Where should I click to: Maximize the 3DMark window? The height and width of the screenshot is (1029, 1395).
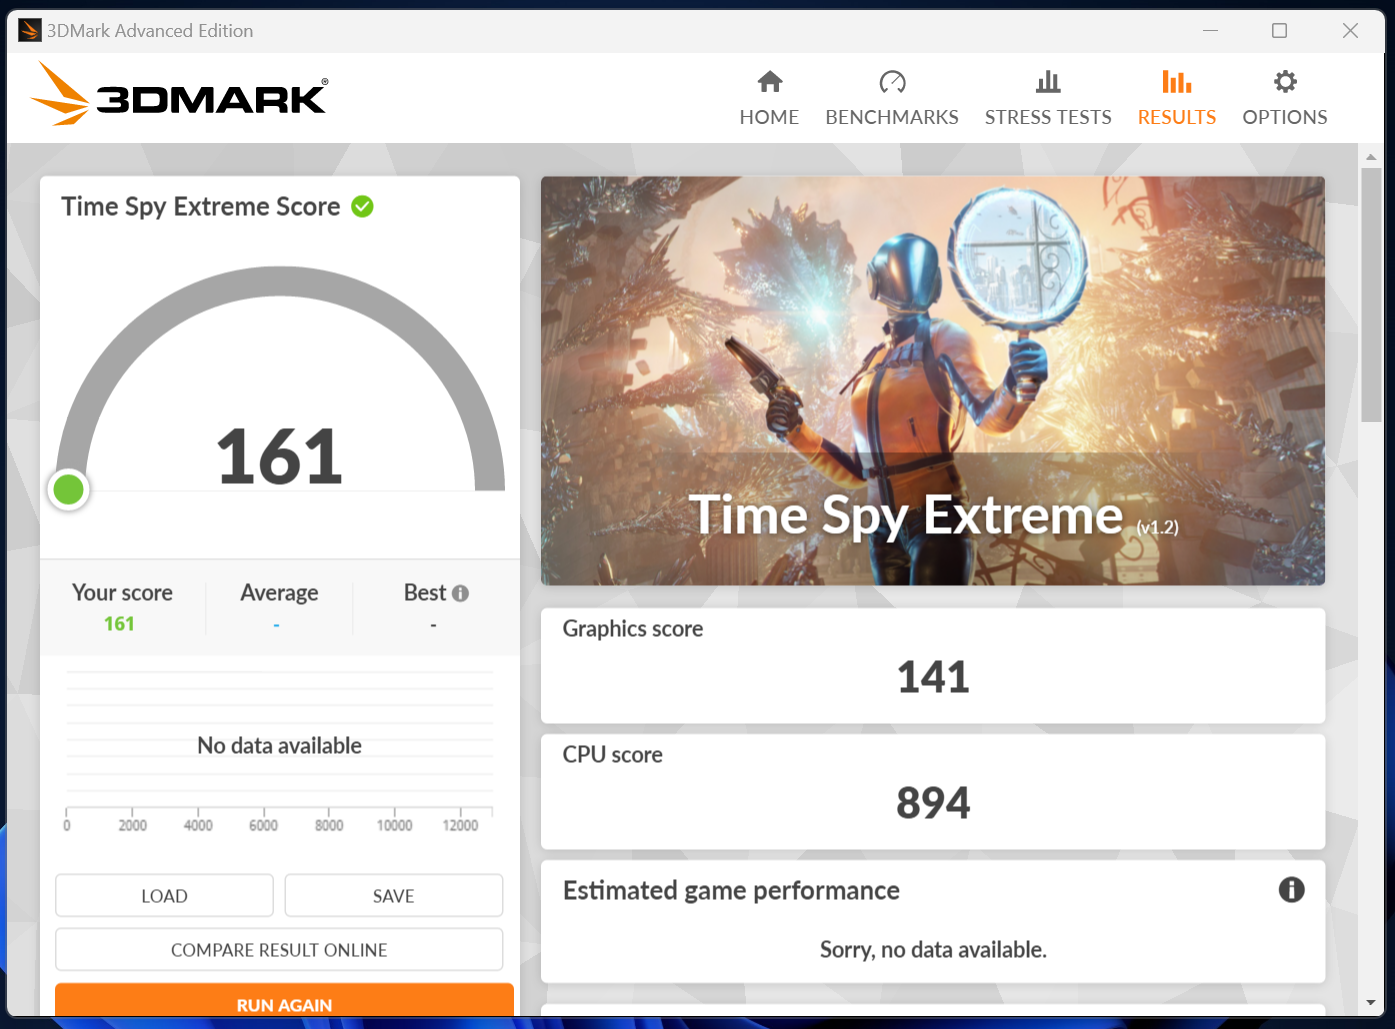coord(1279,31)
